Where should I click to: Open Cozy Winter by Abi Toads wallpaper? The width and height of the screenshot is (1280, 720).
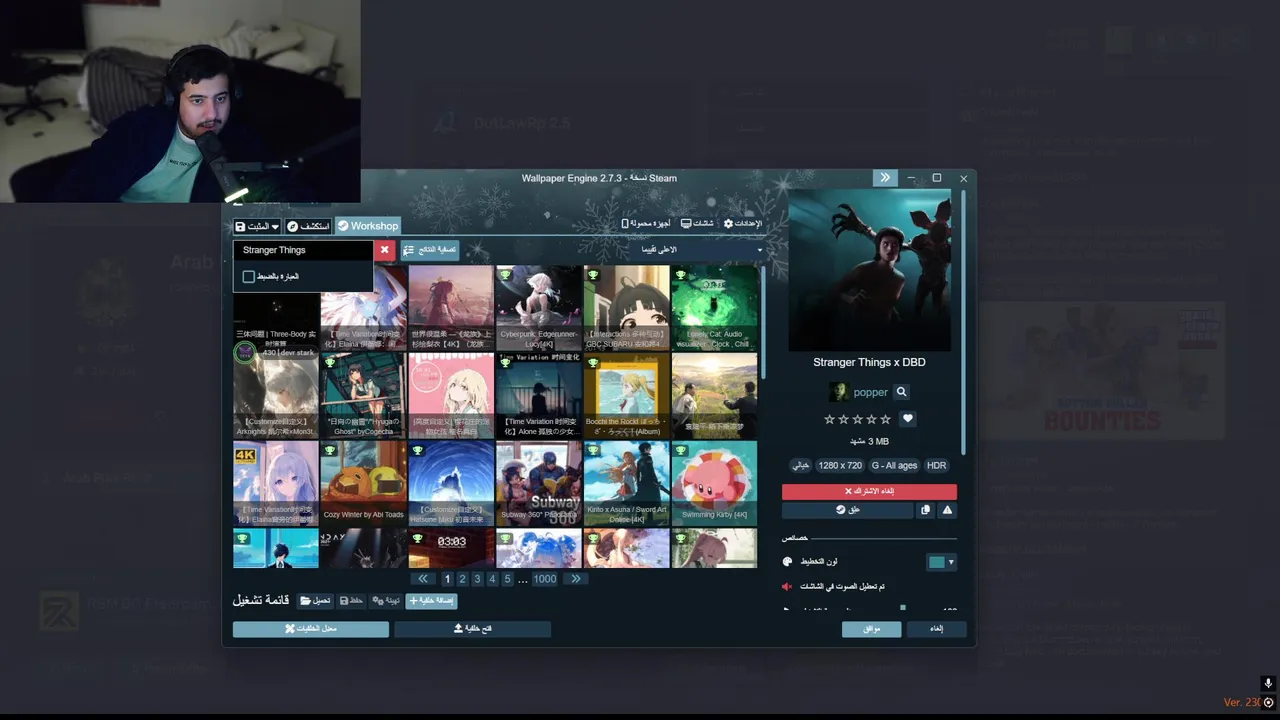pos(364,484)
